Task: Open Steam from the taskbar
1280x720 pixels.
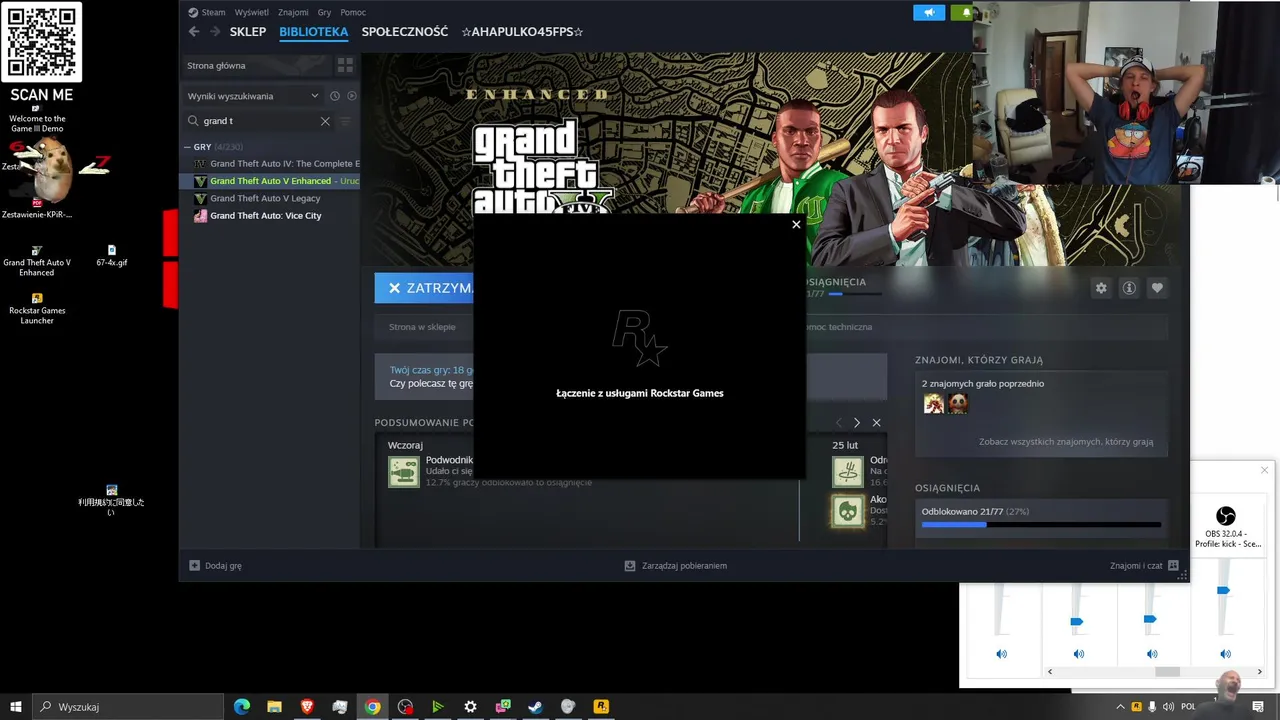Action: [x=535, y=706]
